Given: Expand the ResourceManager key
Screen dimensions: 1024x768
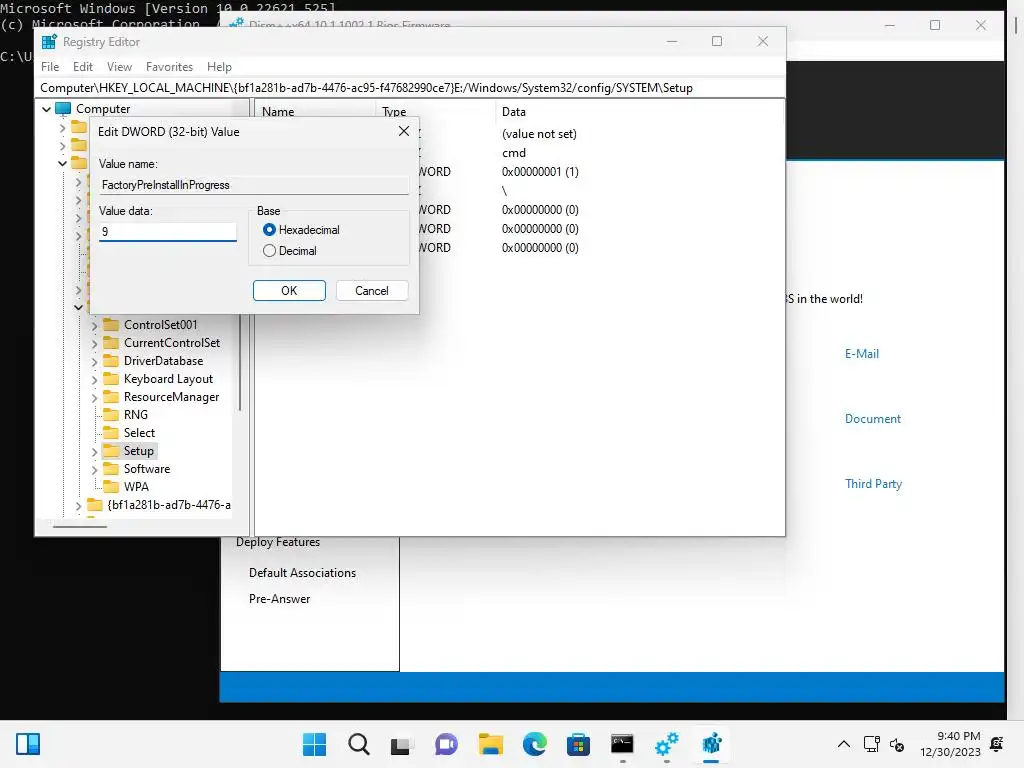Looking at the screenshot, I should tap(94, 397).
